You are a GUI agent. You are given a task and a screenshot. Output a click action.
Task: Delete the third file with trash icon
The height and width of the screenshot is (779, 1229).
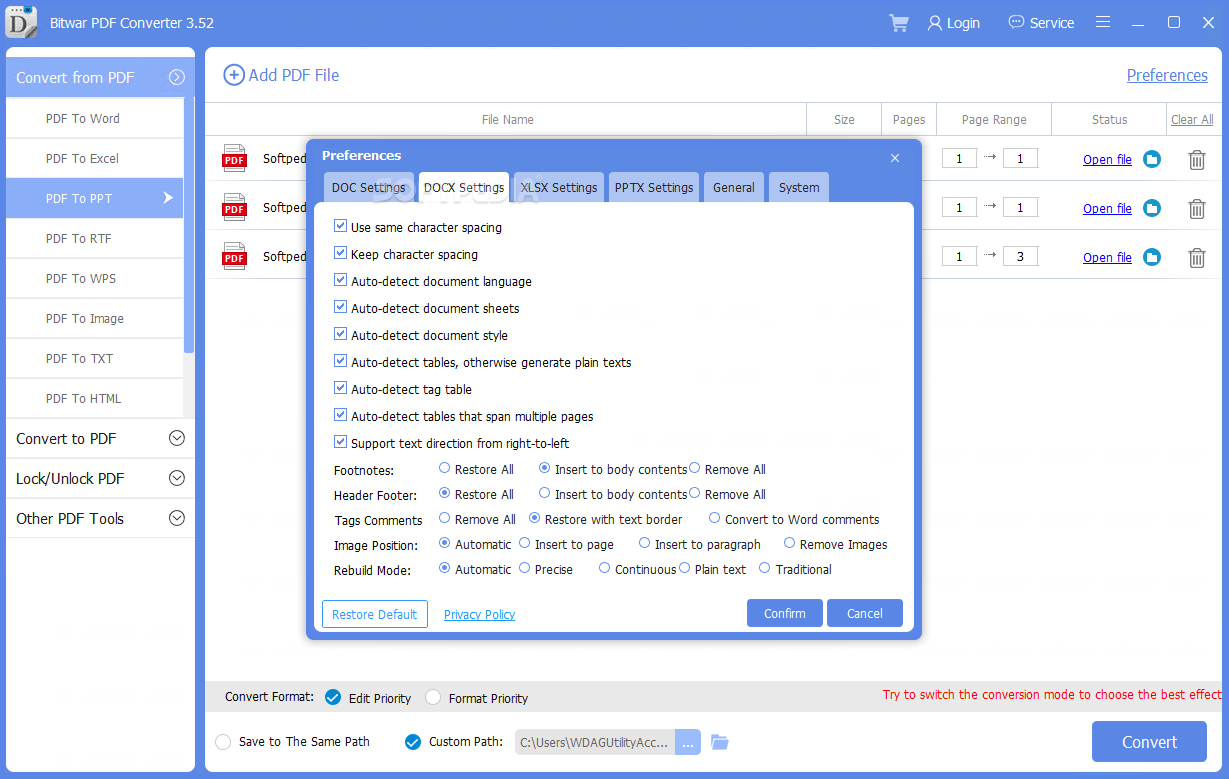point(1196,257)
